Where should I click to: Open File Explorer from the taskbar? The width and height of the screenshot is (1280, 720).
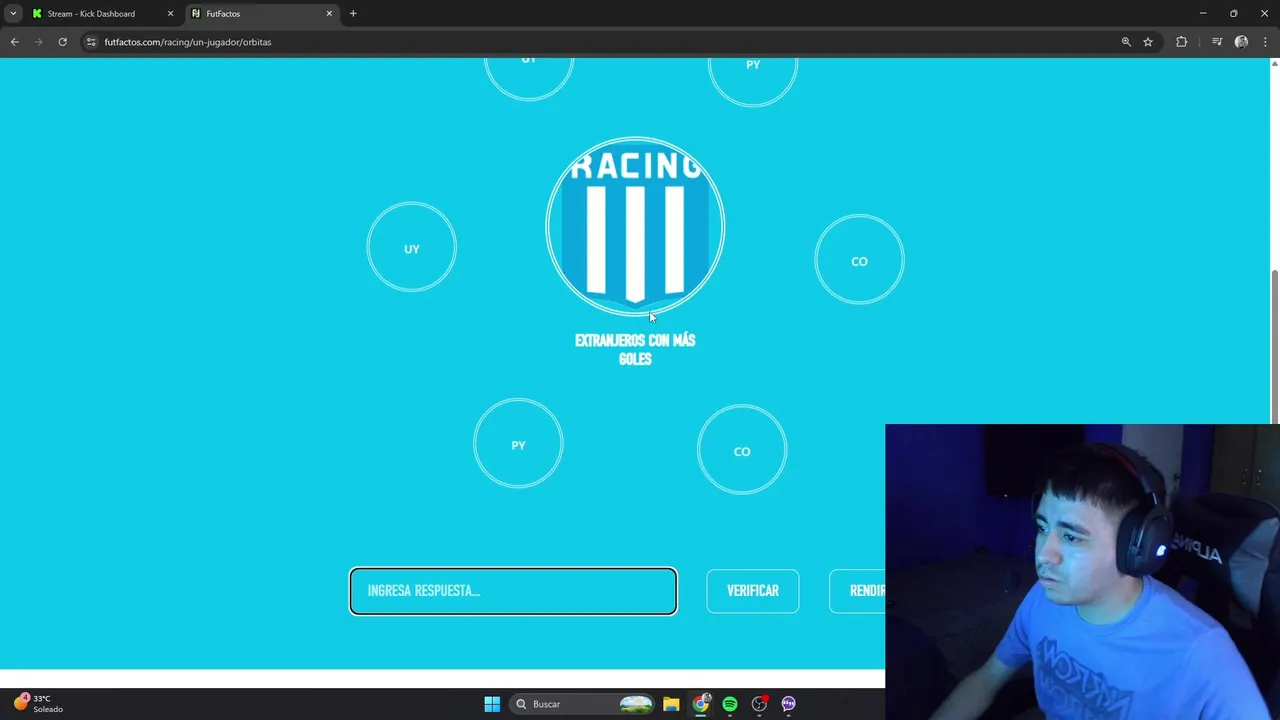point(671,704)
